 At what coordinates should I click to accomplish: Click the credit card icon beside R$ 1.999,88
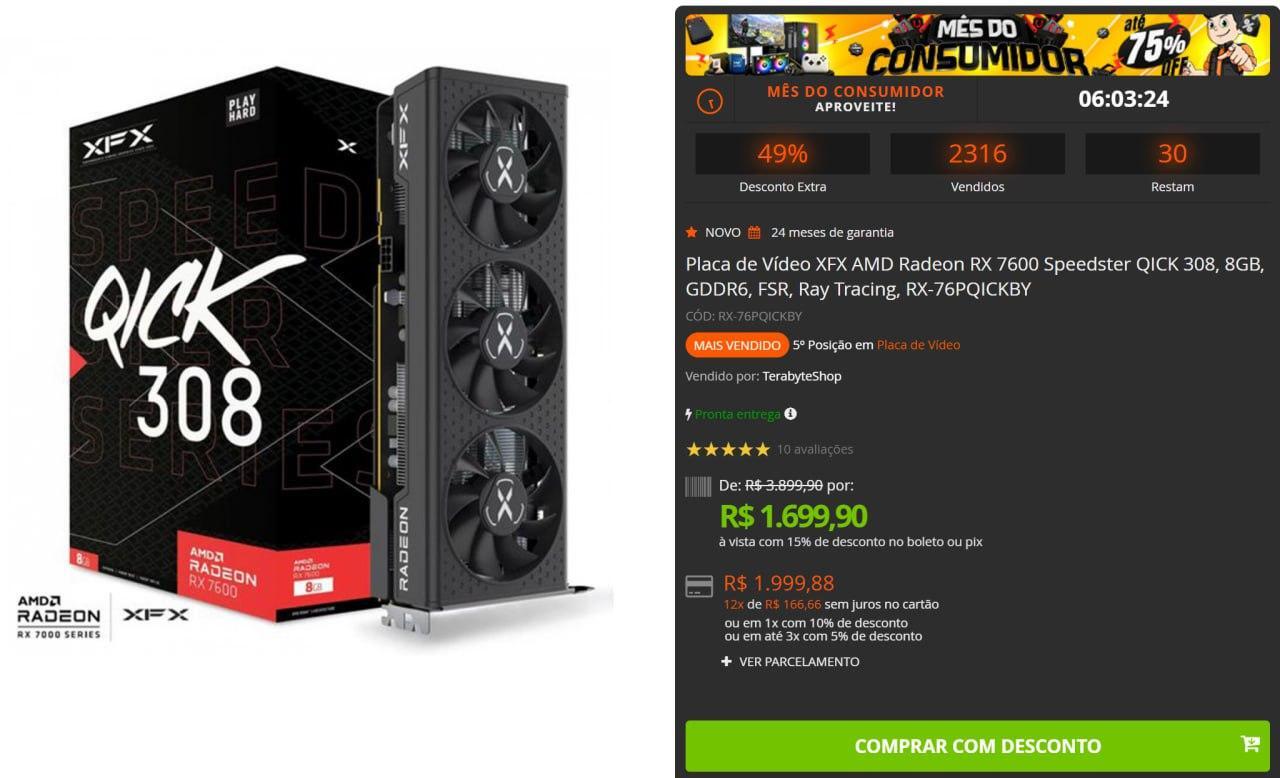(699, 587)
